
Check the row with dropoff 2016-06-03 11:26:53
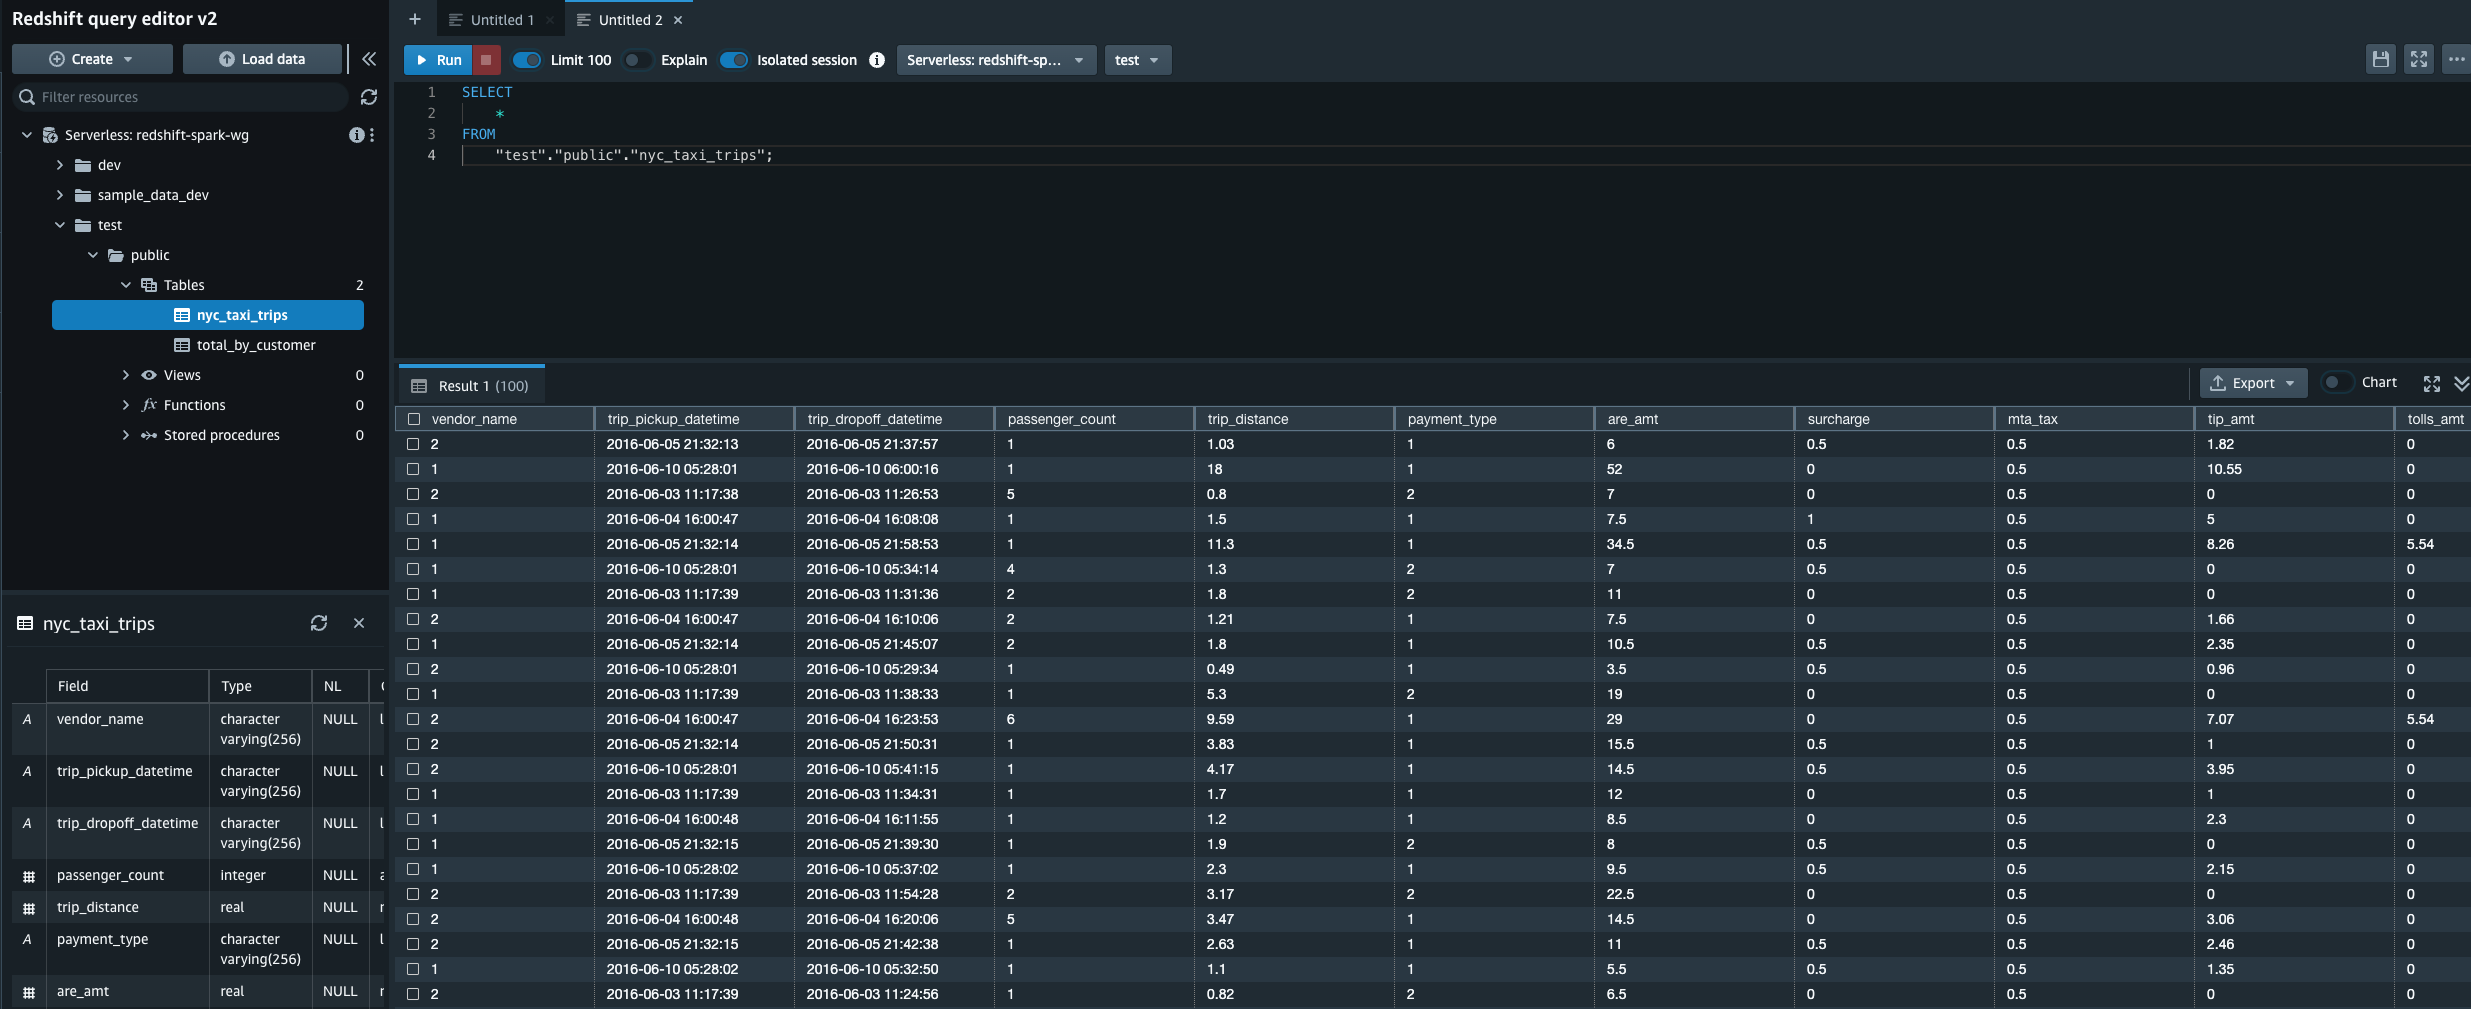pyautogui.click(x=413, y=494)
